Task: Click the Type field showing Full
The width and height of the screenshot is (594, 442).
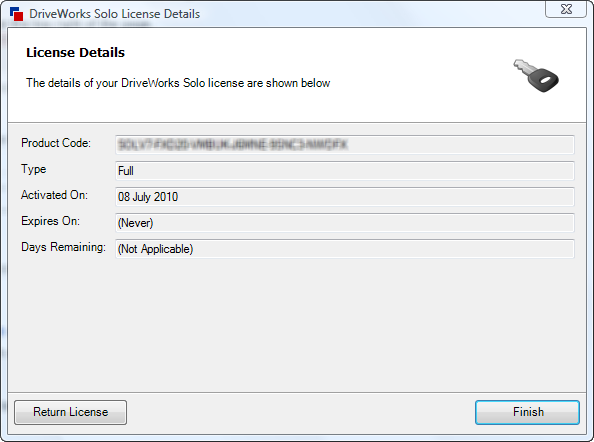Action: click(x=345, y=171)
